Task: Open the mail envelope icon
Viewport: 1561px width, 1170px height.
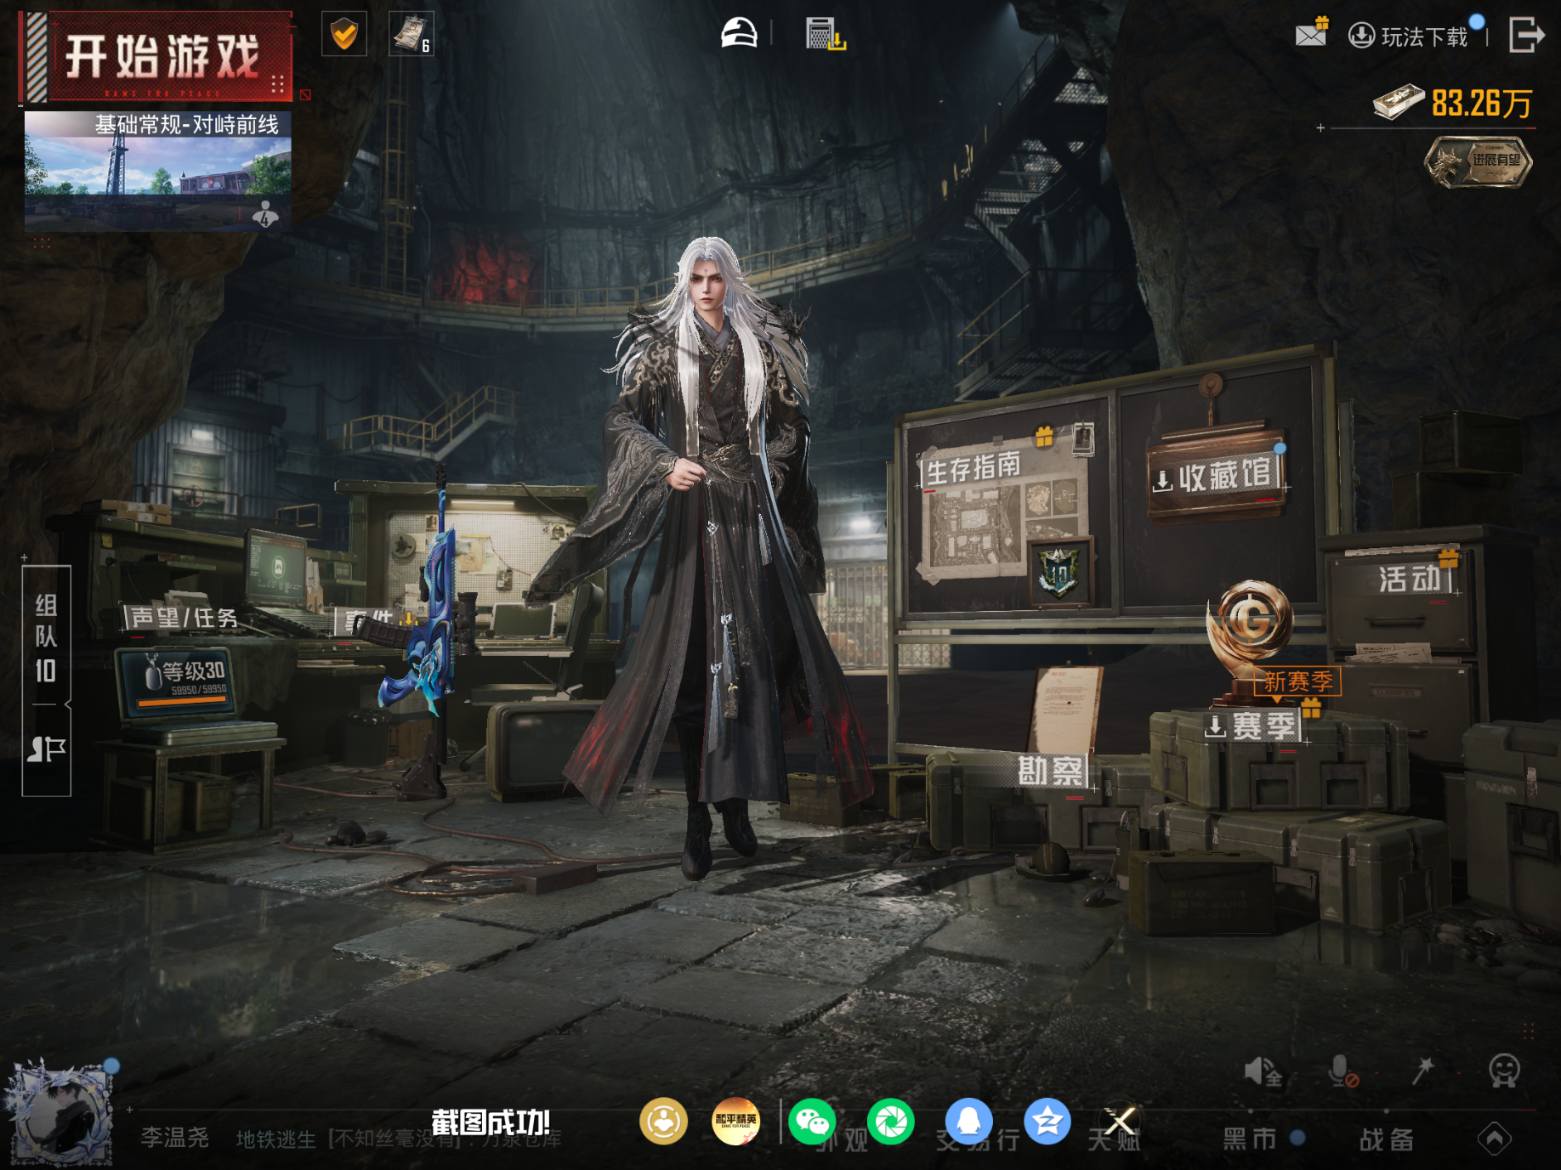Action: pyautogui.click(x=1311, y=33)
